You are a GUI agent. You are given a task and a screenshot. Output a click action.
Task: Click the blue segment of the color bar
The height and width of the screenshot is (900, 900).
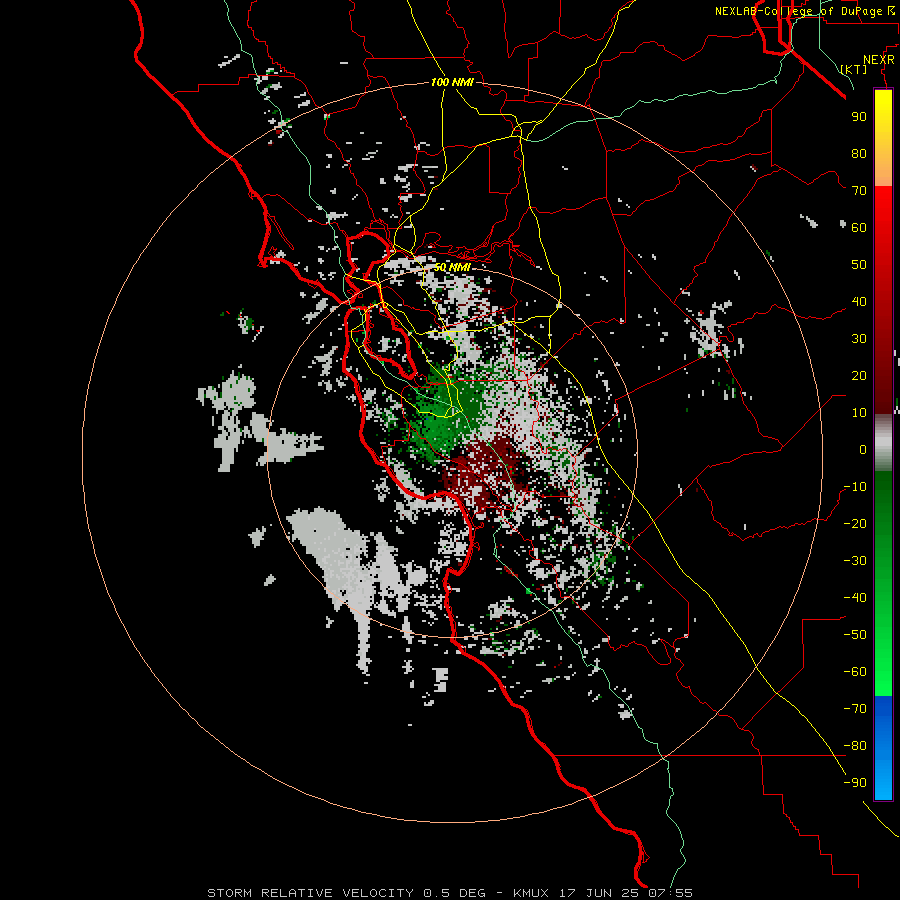pyautogui.click(x=883, y=747)
